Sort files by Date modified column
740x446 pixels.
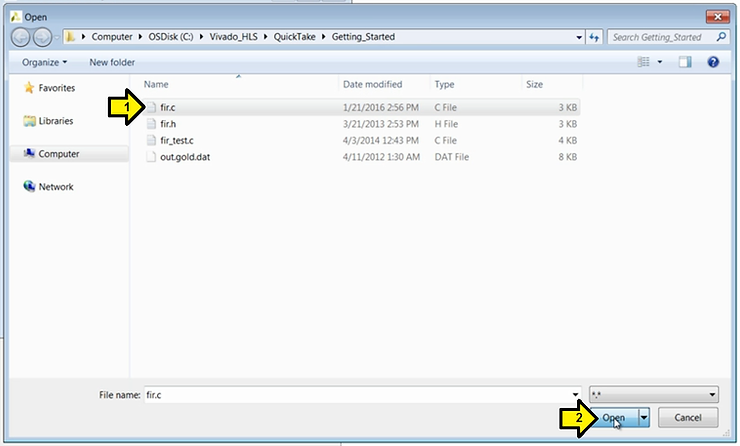372,85
